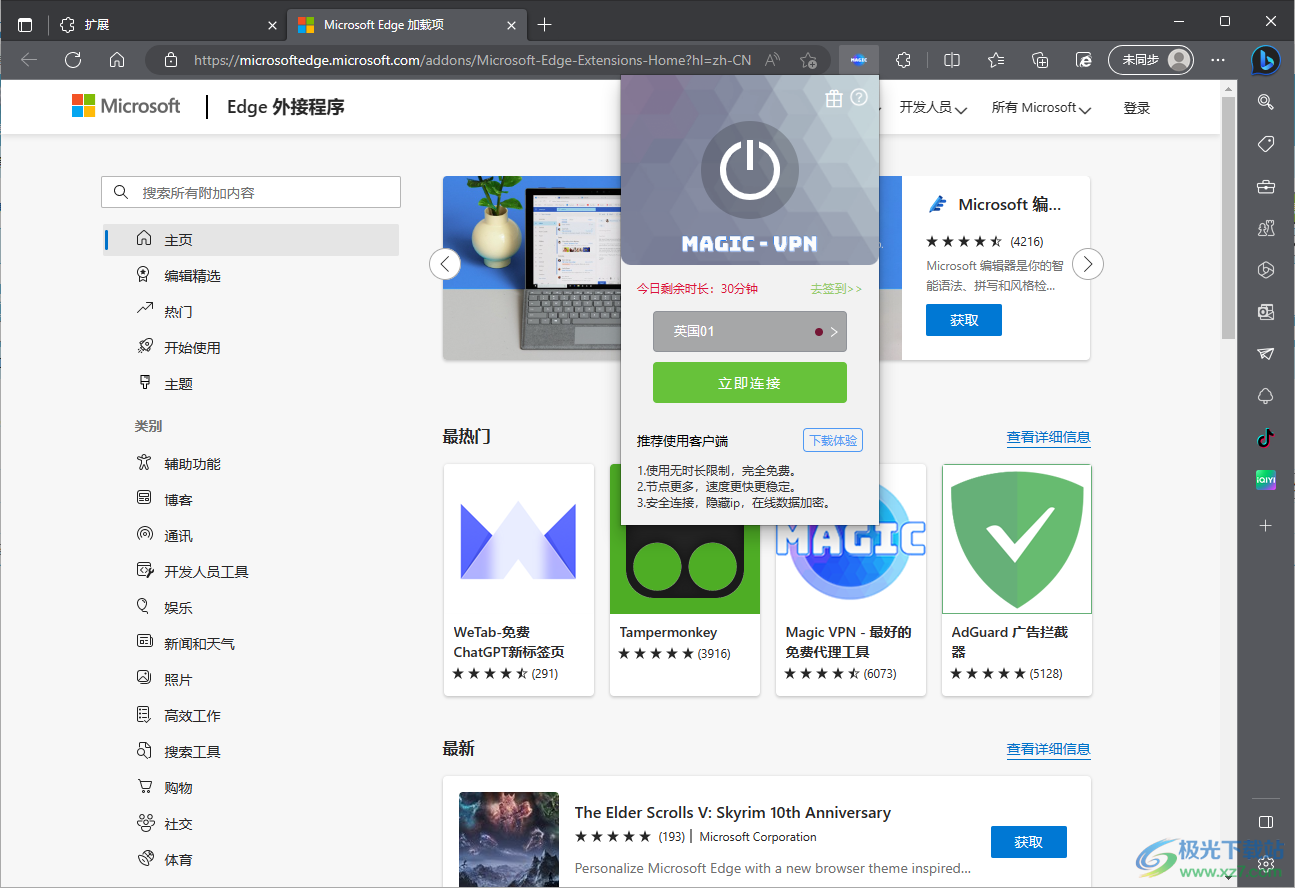Toggle the Magic VPN power button
The width and height of the screenshot is (1295, 888).
[750, 170]
